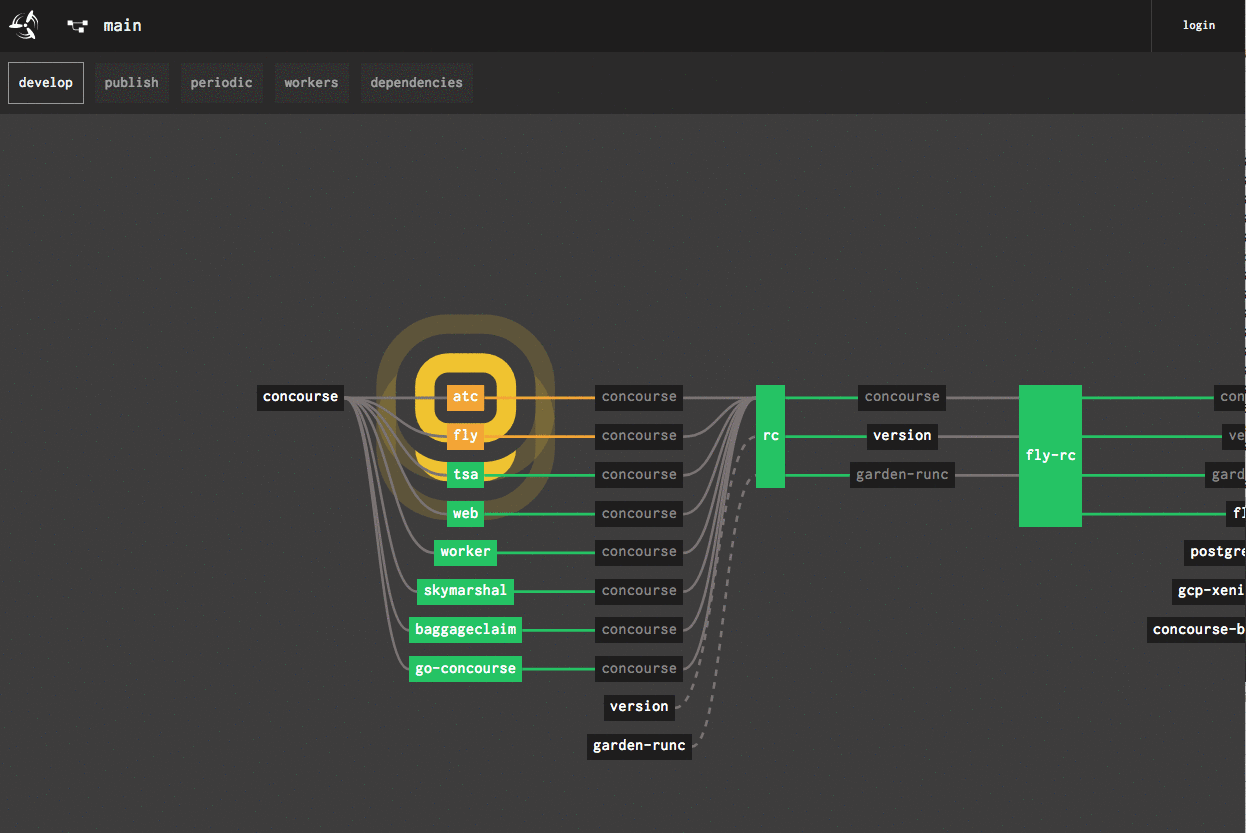1246x833 pixels.
Task: Show the dependencies group tab
Action: 416,83
